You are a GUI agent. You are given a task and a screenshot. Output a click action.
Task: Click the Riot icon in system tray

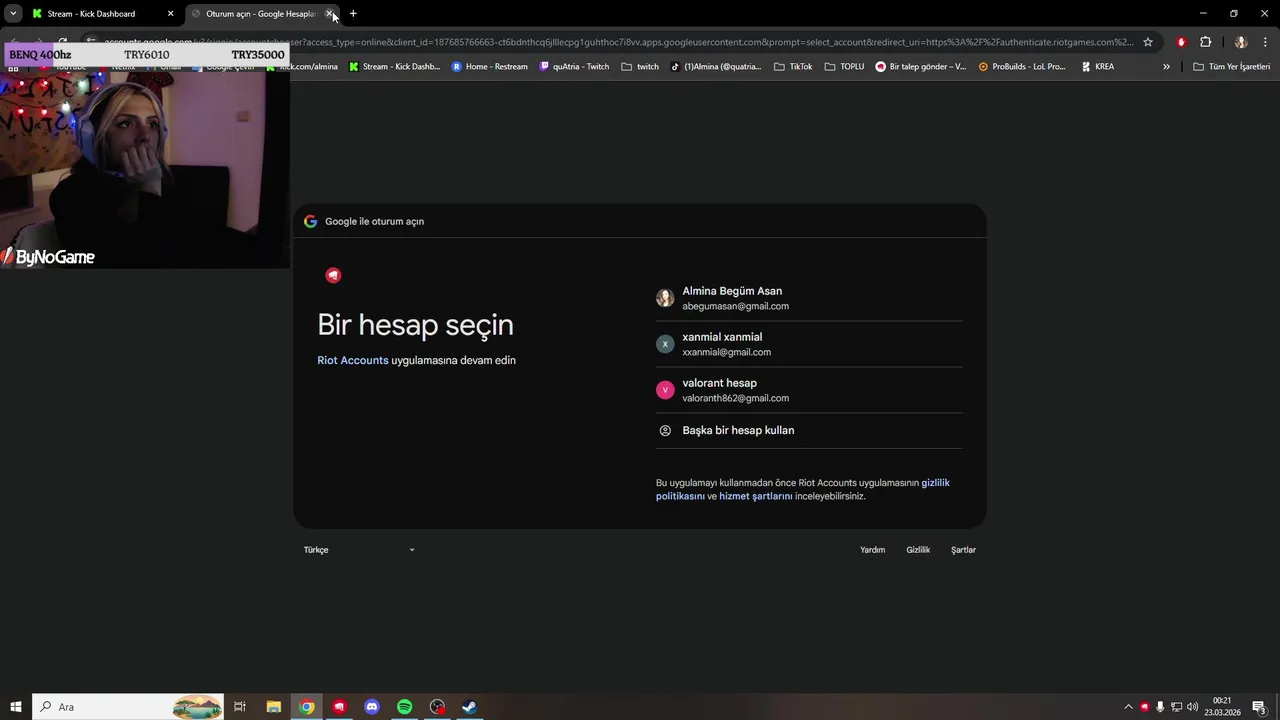pos(1145,707)
